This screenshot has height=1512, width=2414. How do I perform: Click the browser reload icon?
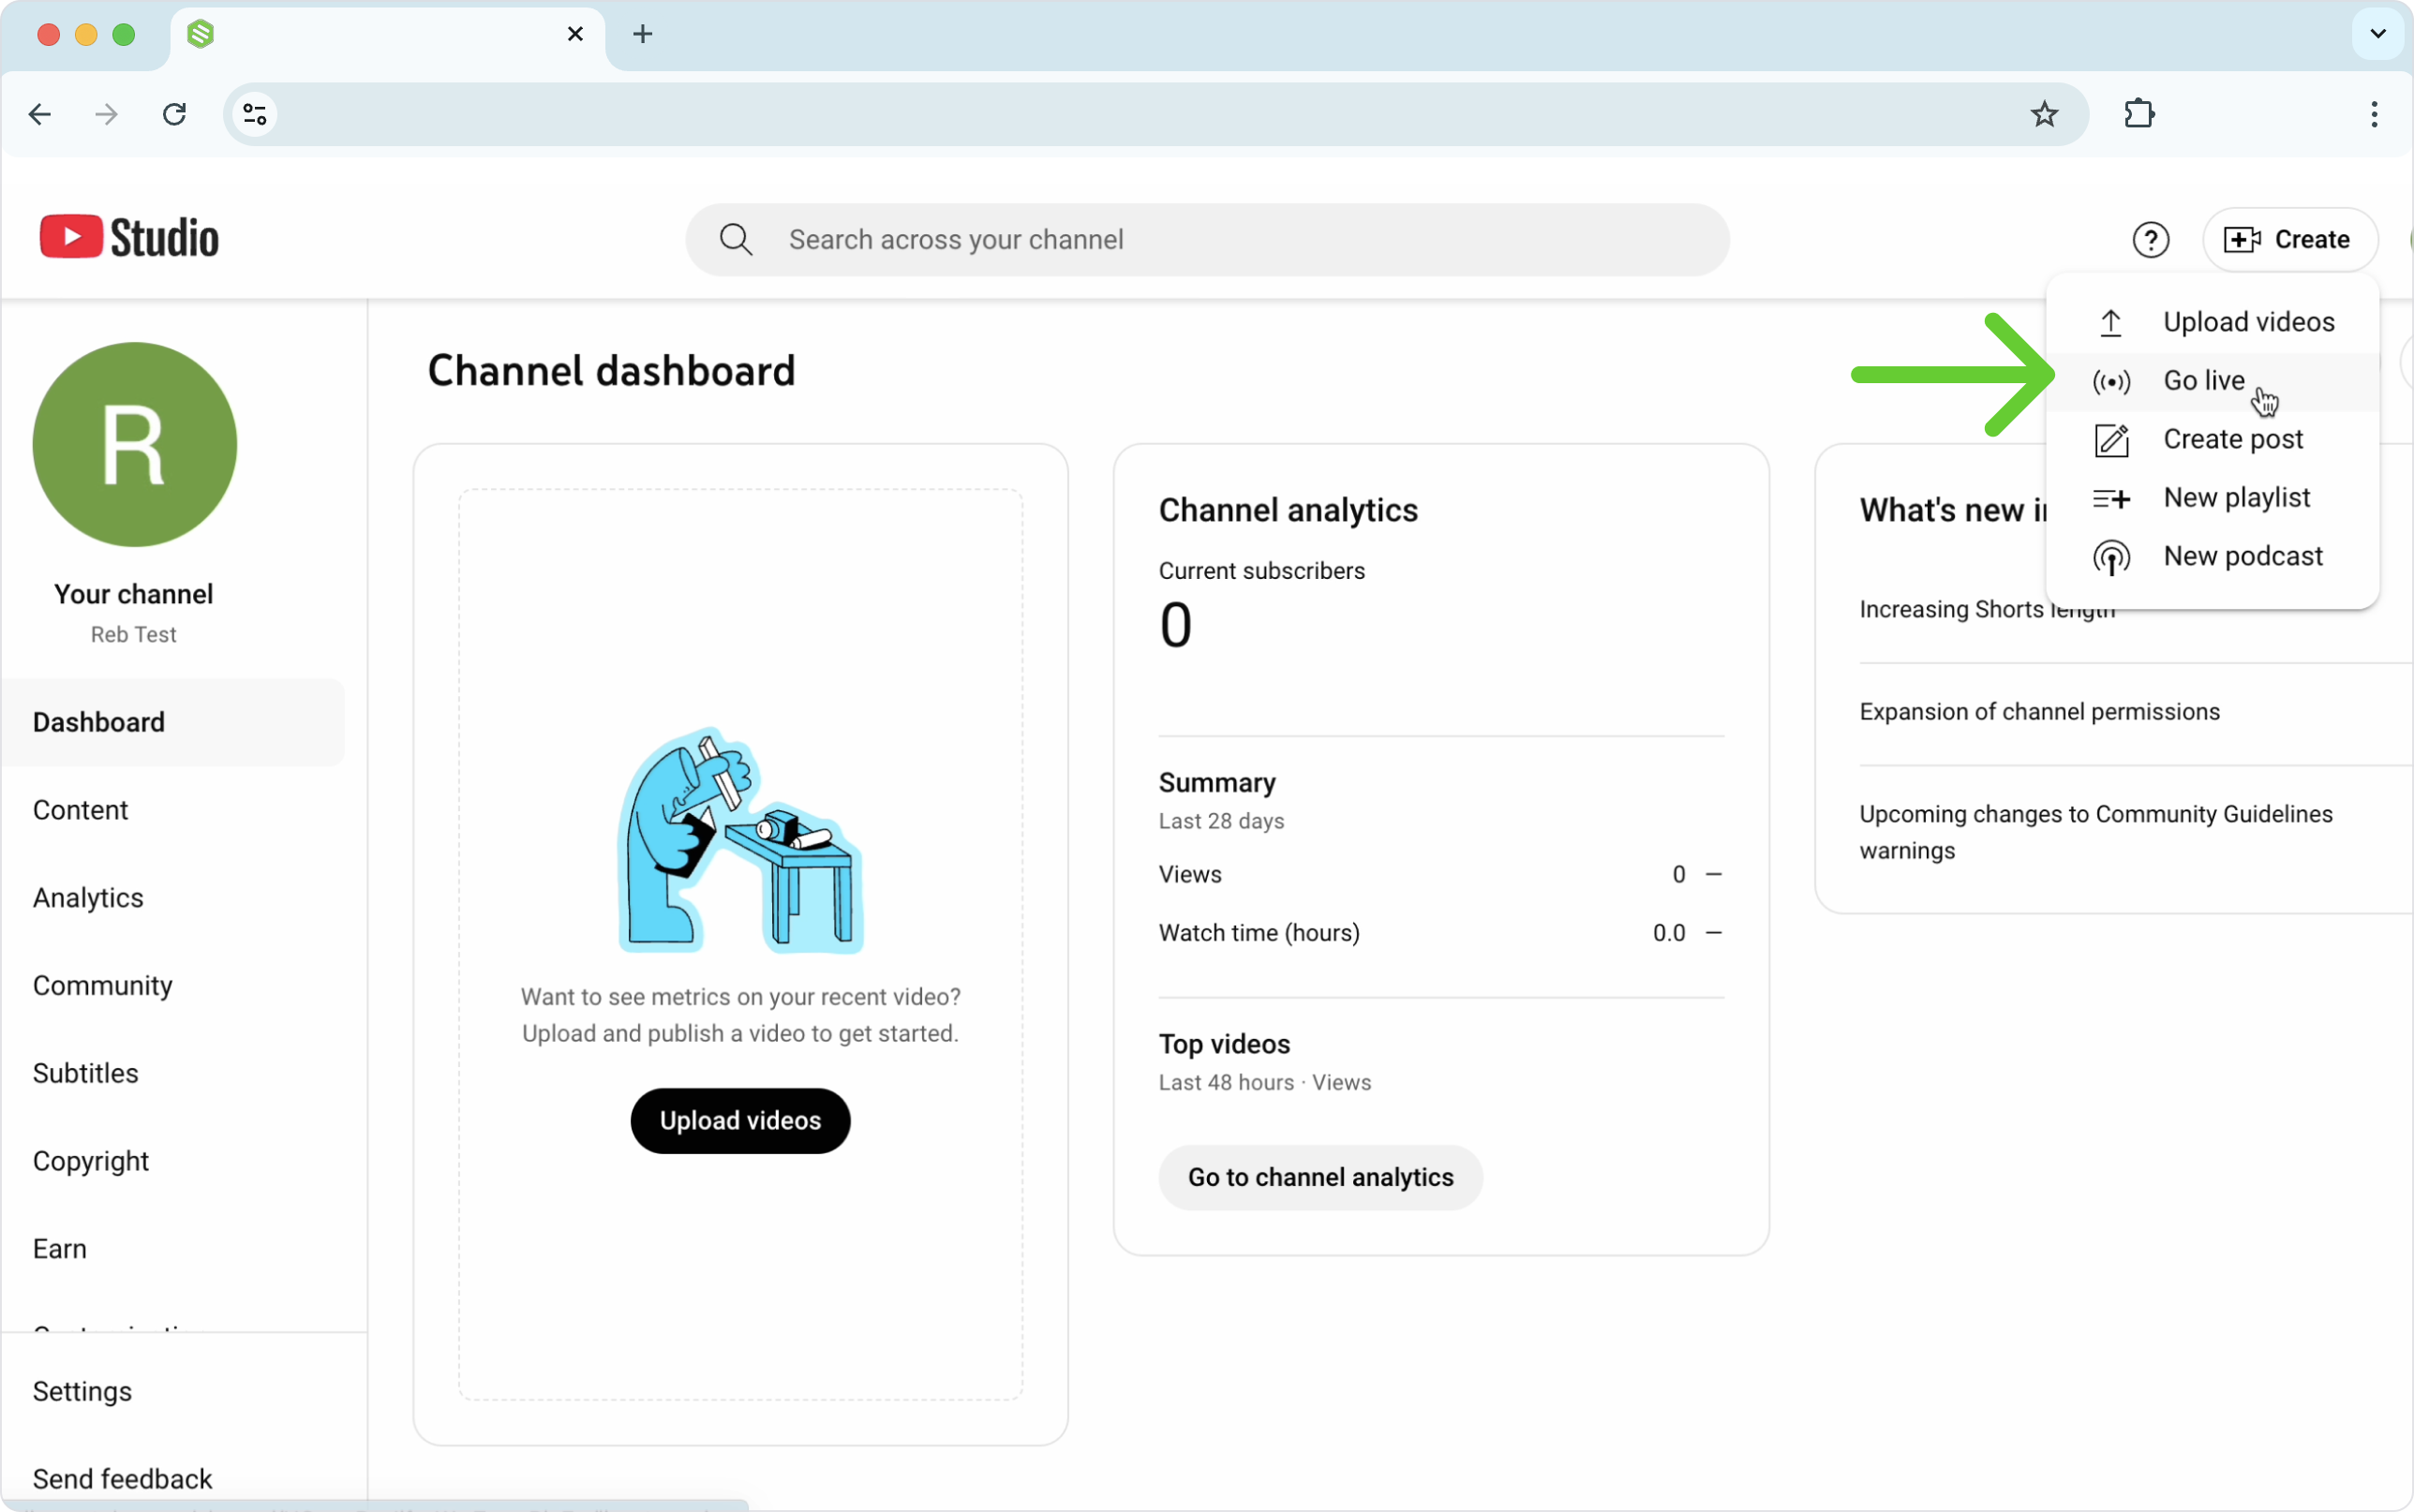coord(175,114)
